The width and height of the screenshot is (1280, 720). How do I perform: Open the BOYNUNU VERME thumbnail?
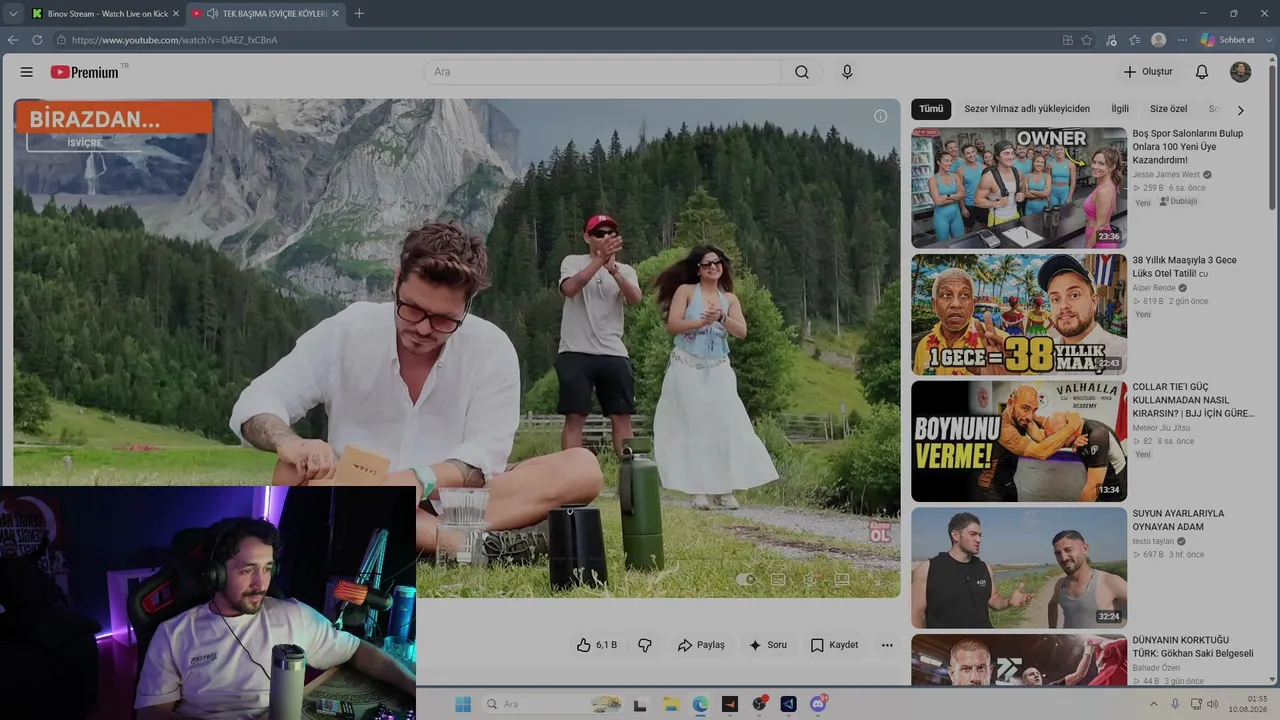click(x=1019, y=441)
